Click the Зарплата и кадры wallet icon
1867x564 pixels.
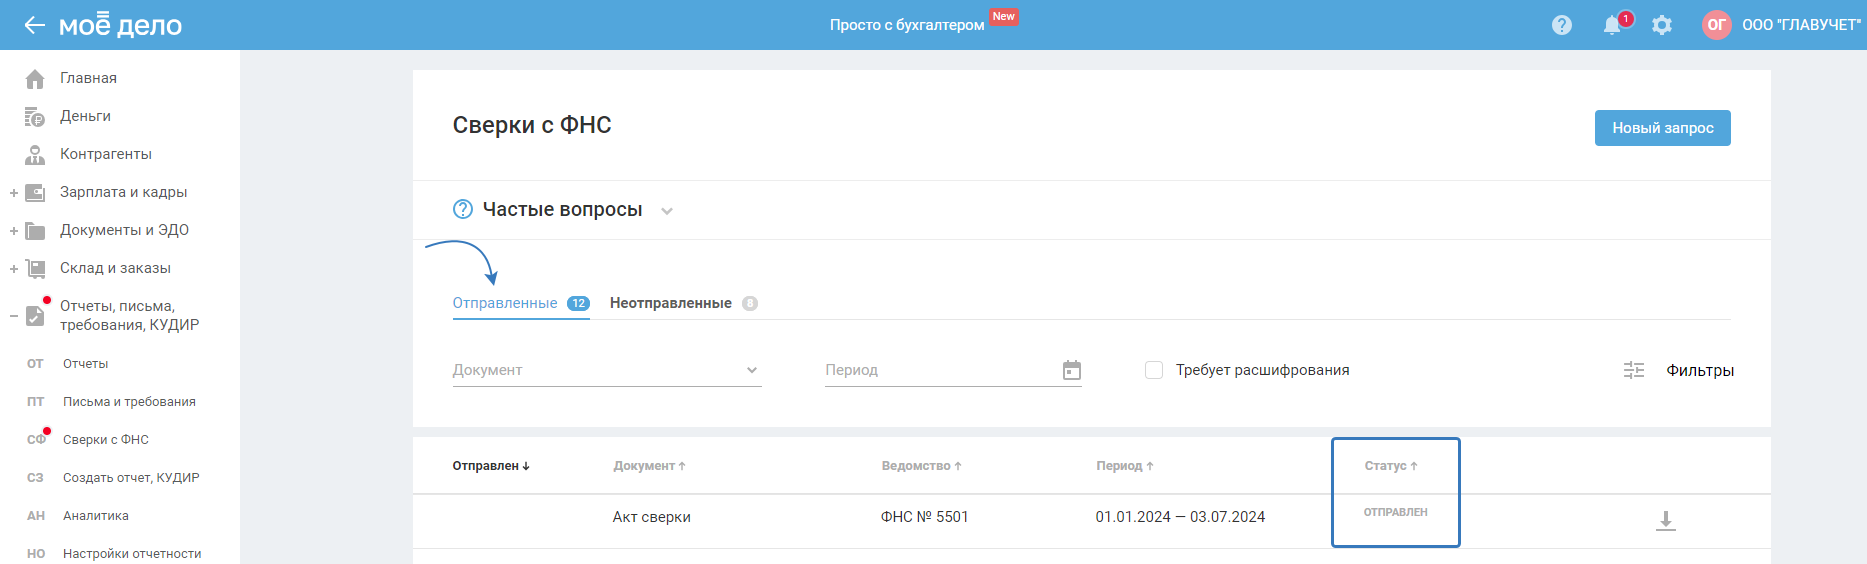35,193
